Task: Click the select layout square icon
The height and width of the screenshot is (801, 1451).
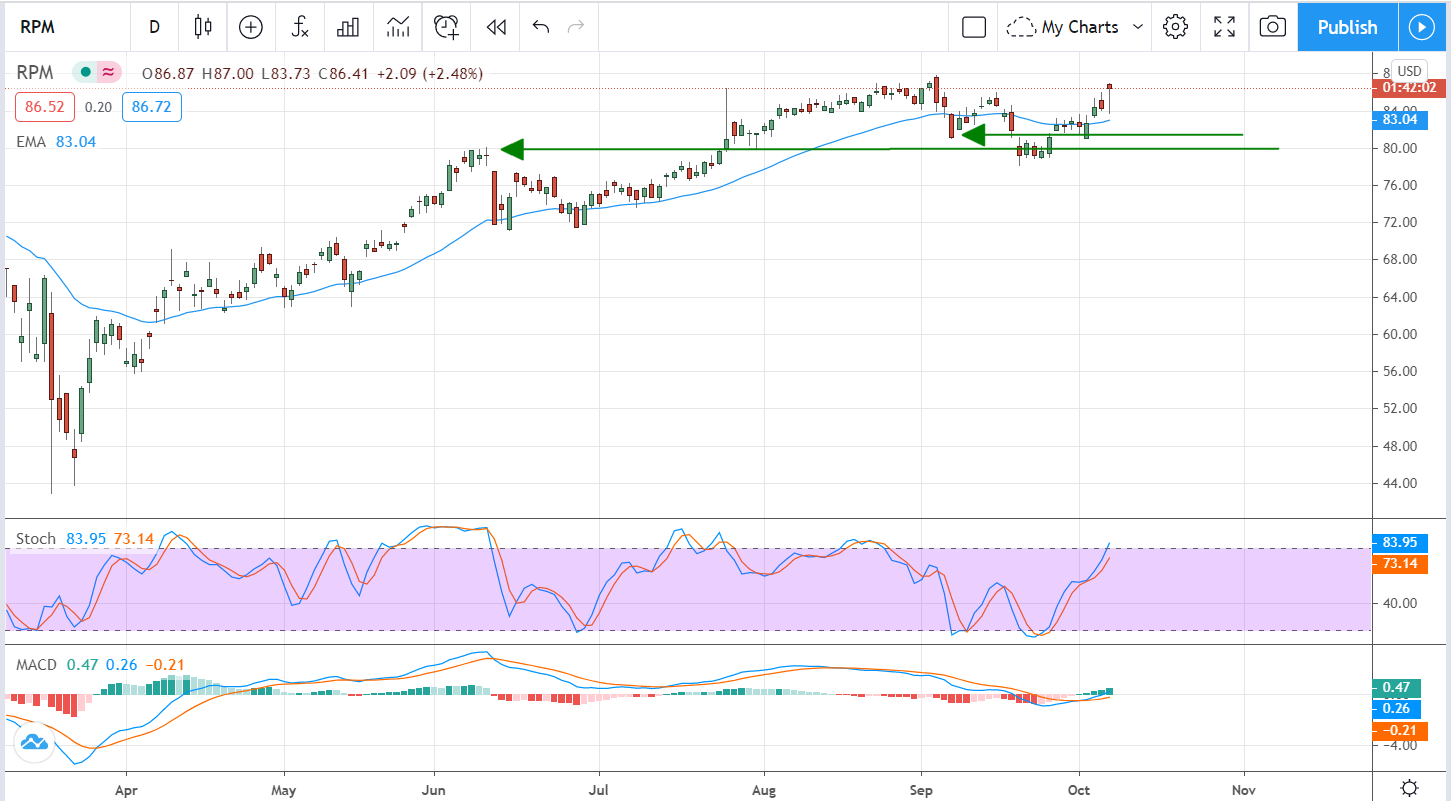Action: (x=973, y=27)
